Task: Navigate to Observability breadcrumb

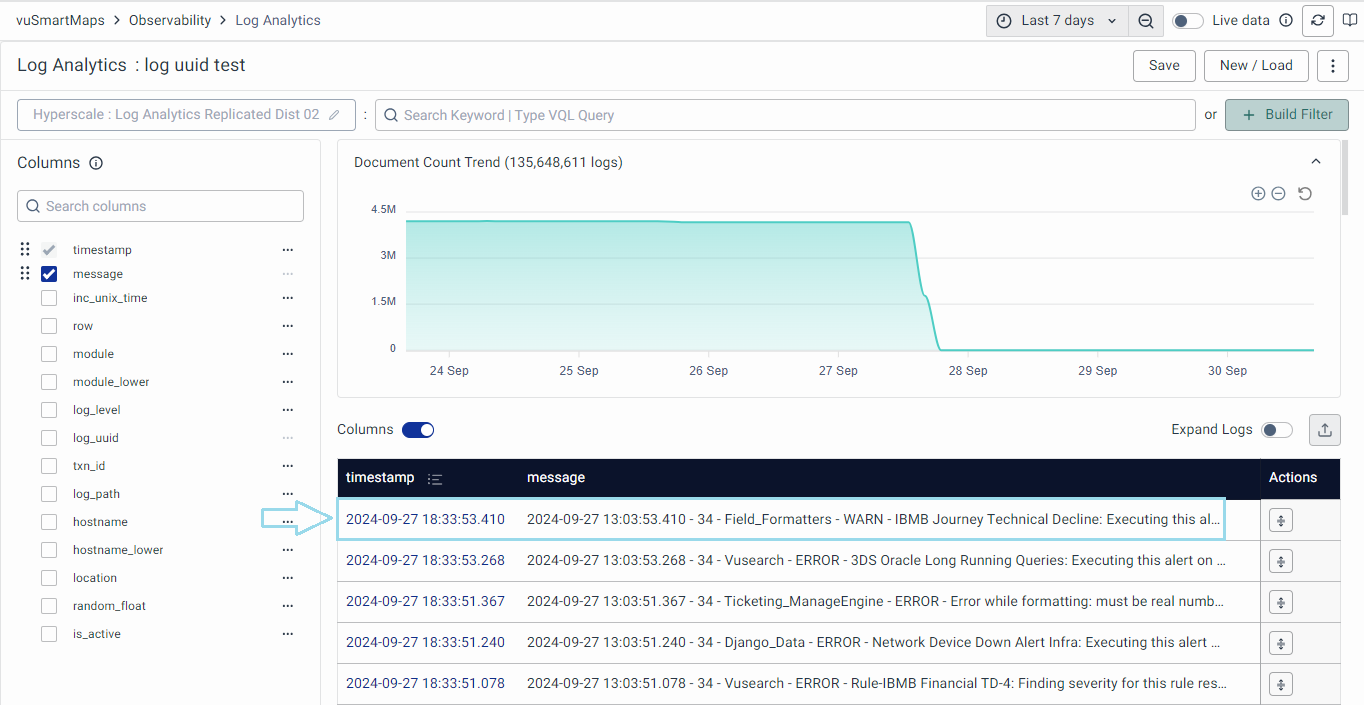Action: point(170,20)
